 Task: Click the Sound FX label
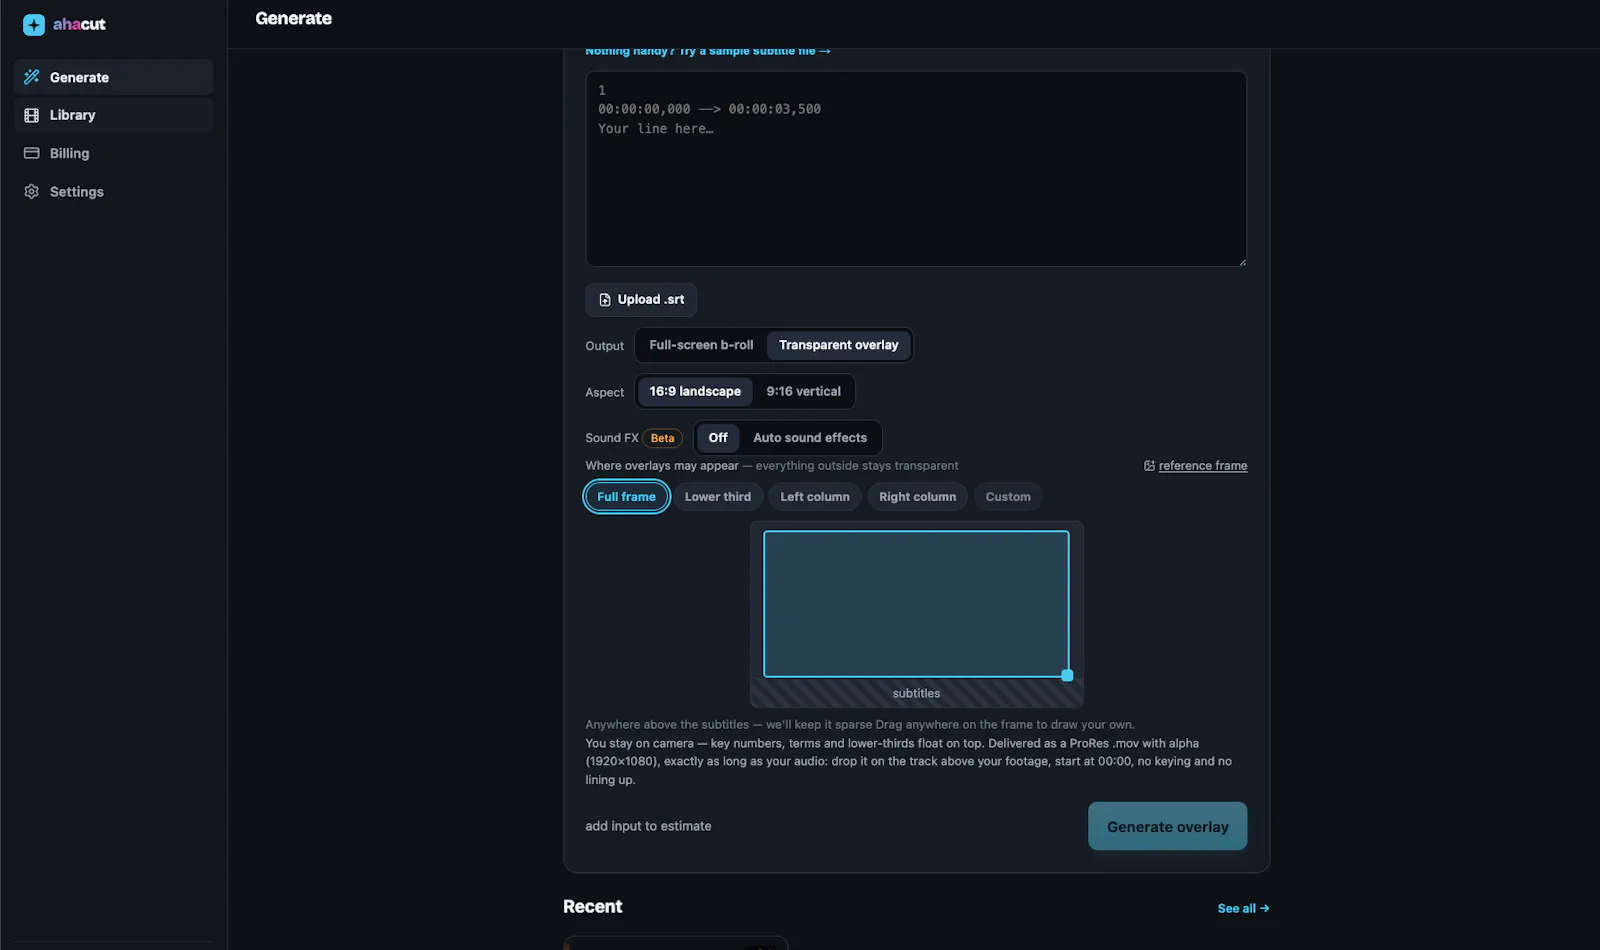(x=612, y=438)
